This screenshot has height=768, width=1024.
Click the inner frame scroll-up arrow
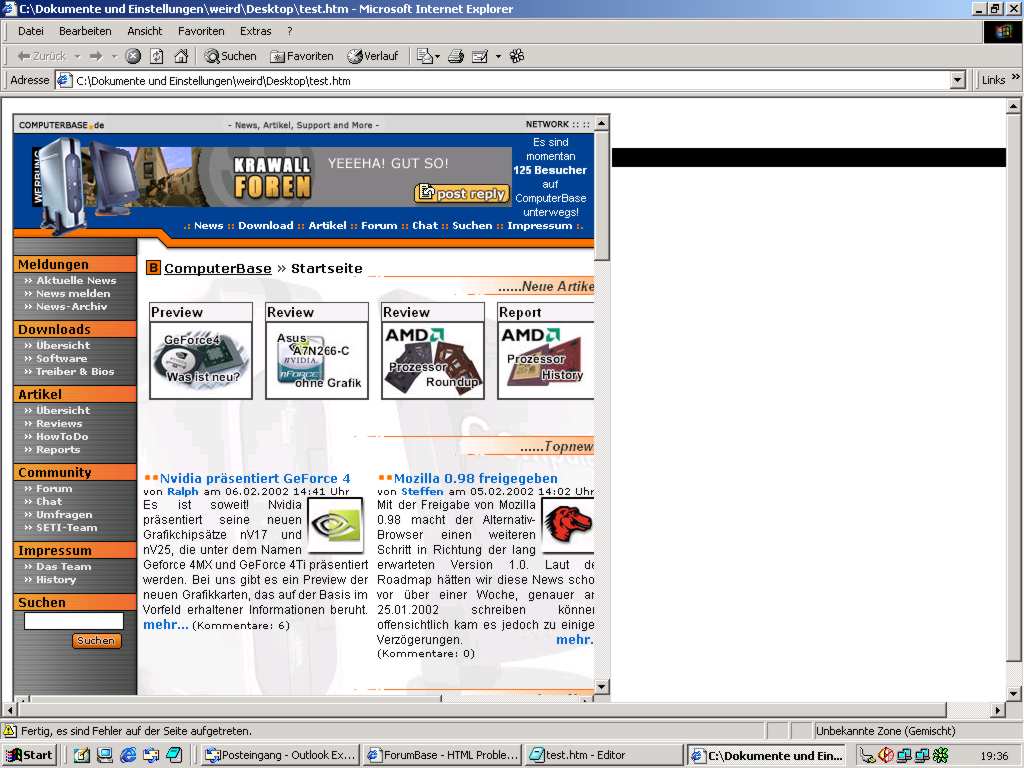click(602, 123)
